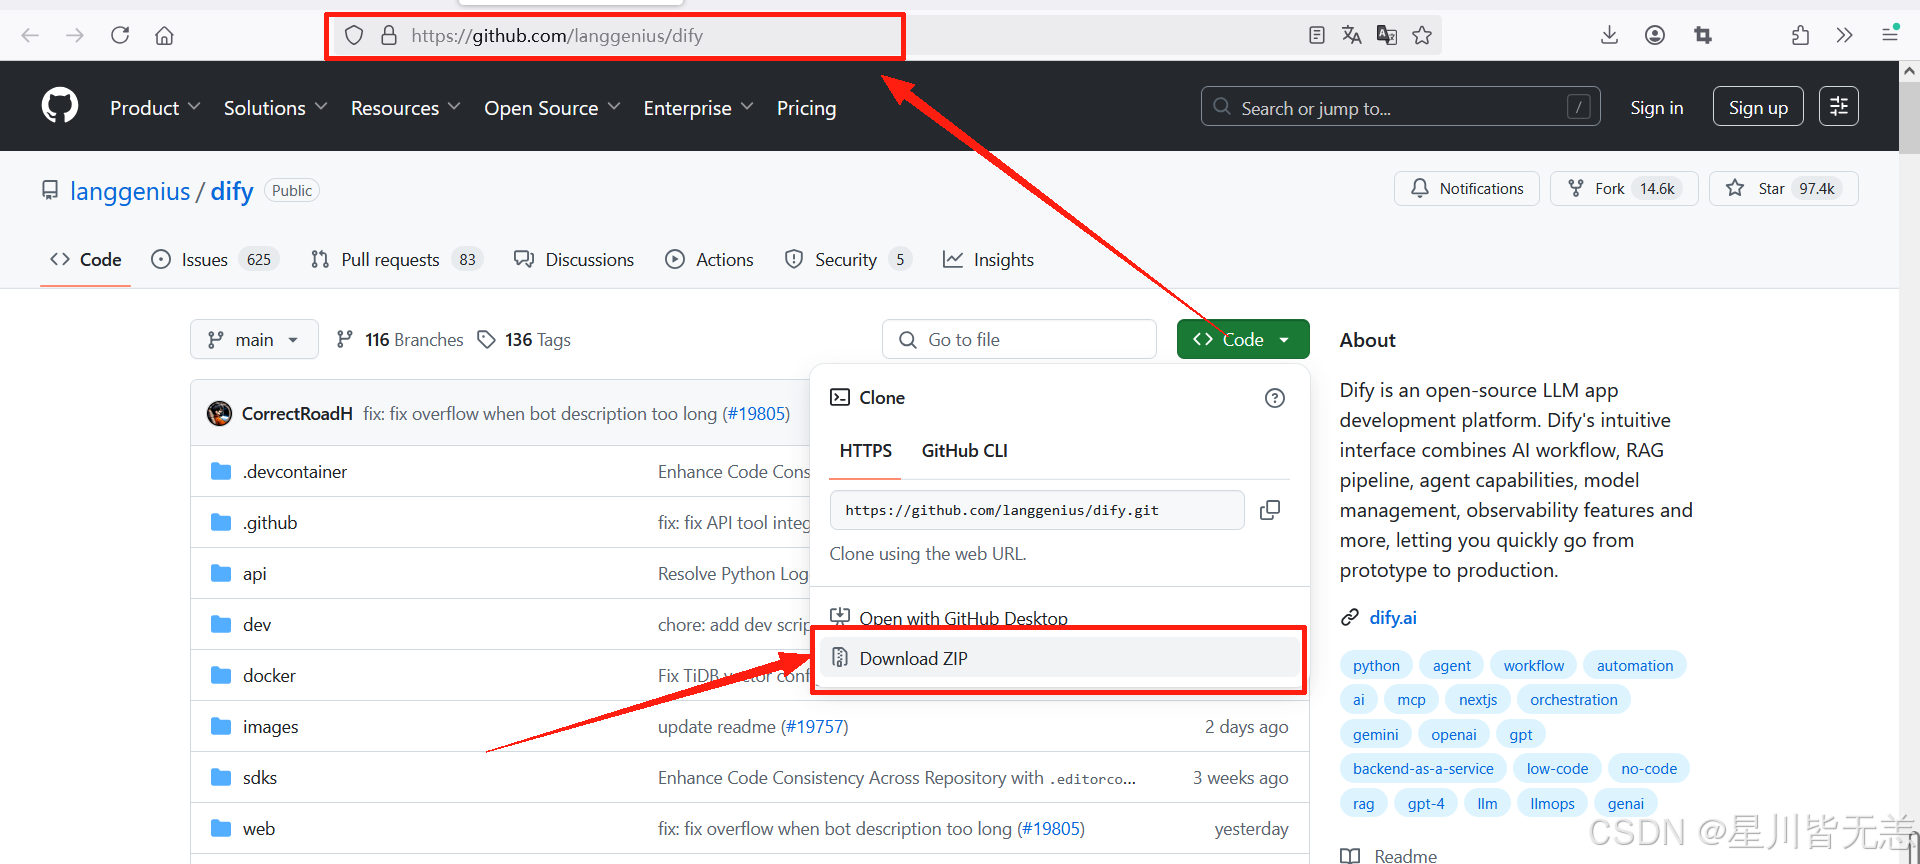Click CorrectRoadH avatar image
This screenshot has height=864, width=1920.
click(219, 413)
